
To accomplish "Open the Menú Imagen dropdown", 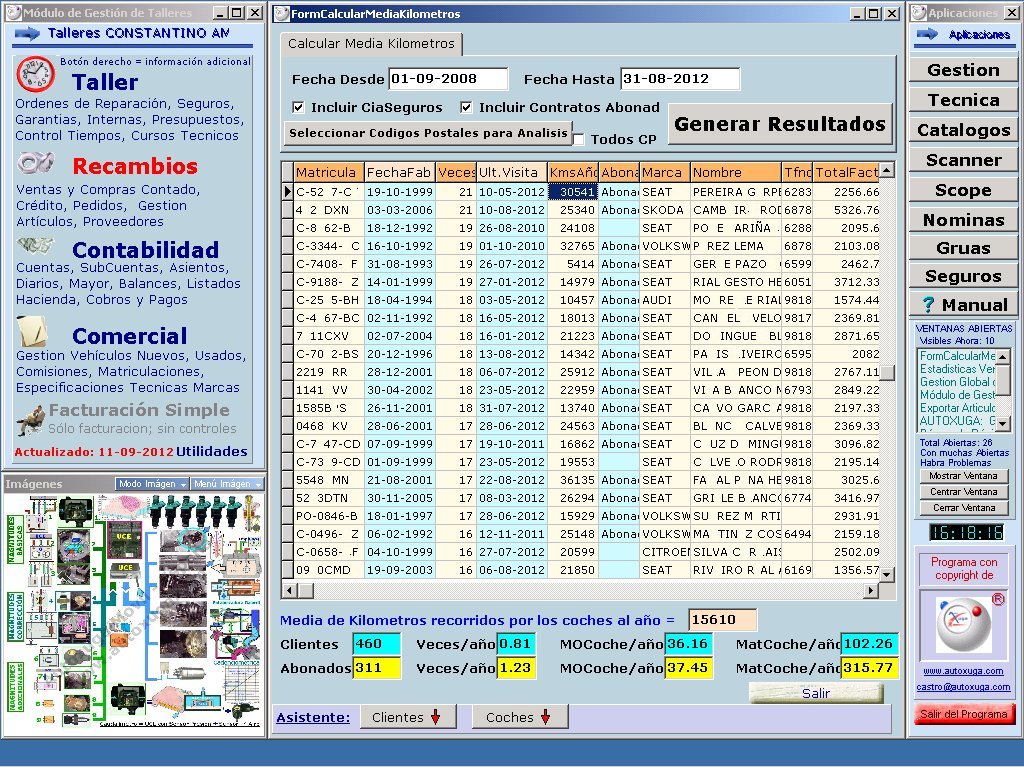I will click(227, 484).
